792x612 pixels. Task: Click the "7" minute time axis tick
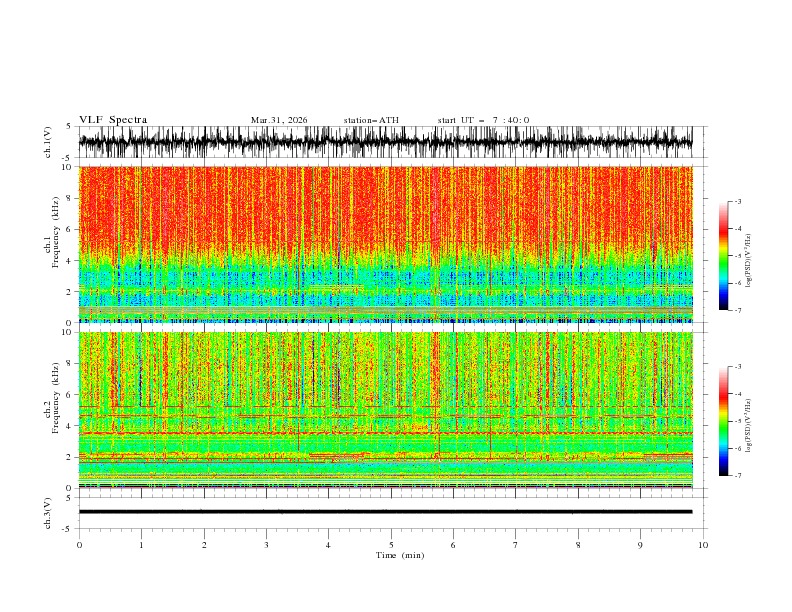(516, 545)
